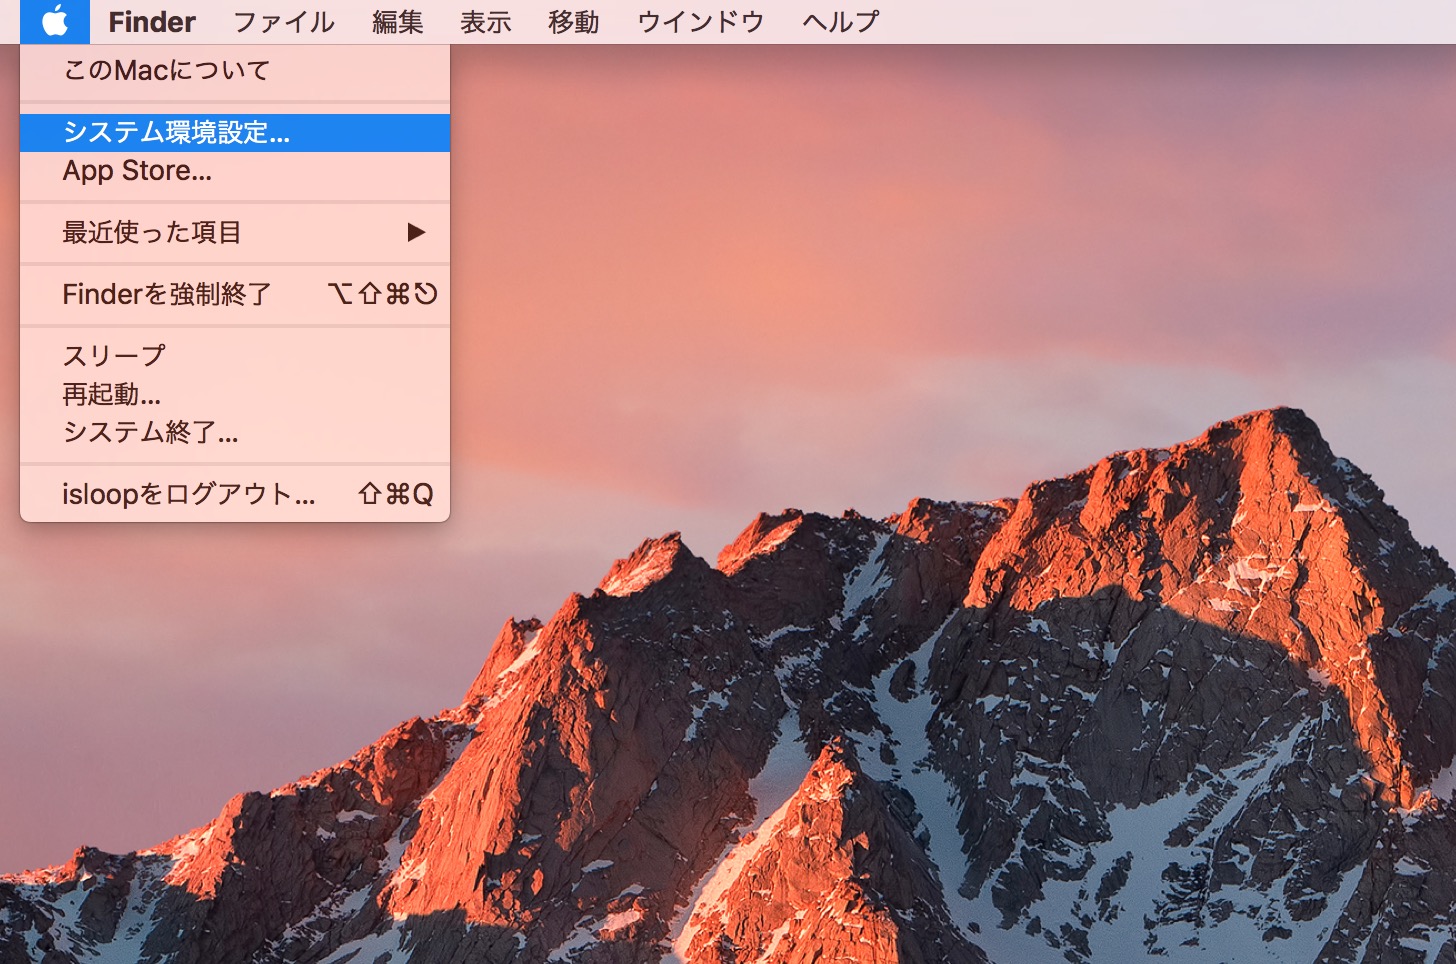1456x964 pixels.
Task: Expand the 最近使った項目 submenu
Action: (235, 233)
